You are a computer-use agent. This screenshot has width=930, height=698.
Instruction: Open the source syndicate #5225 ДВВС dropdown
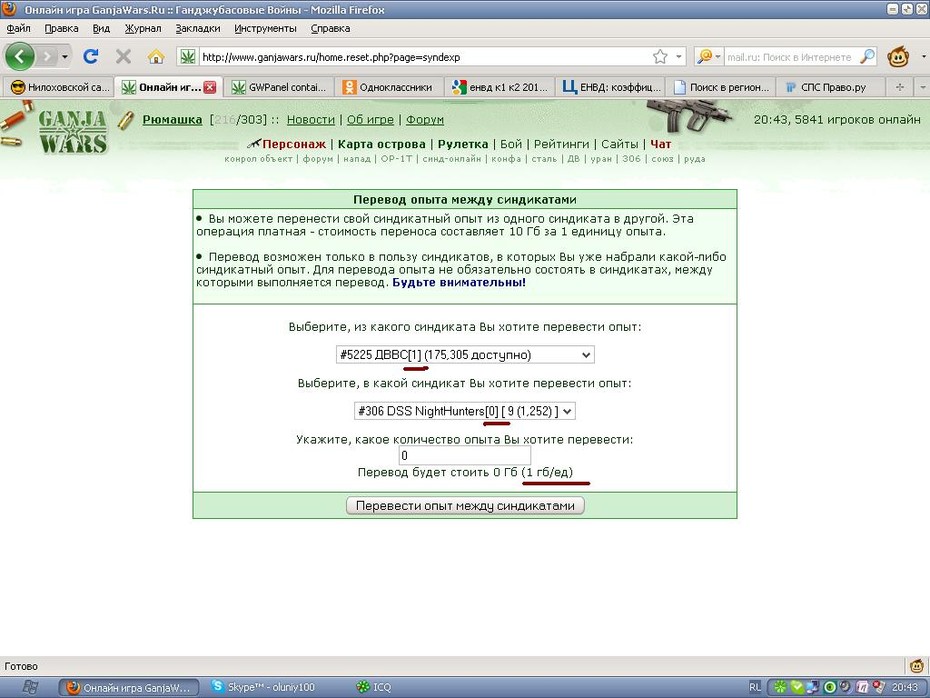(465, 355)
